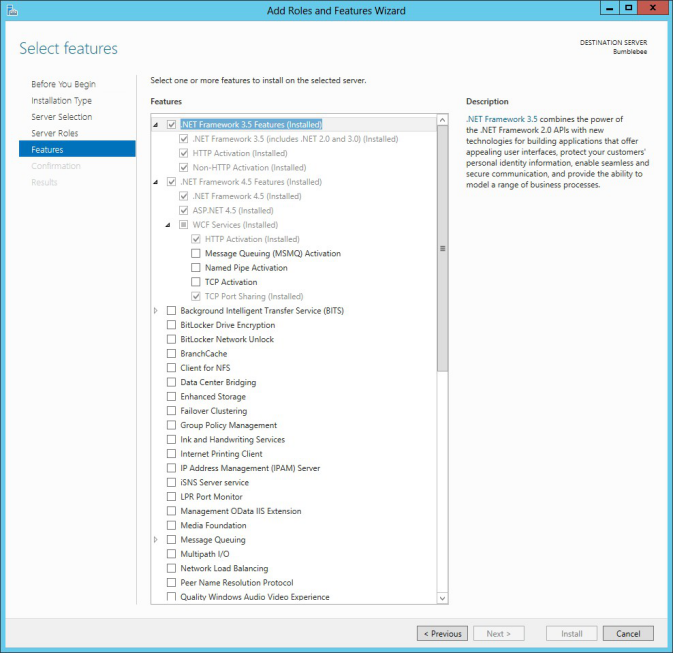Open the .NET Framework 3.5 description link
Viewport: 674px width, 654px height.
(502, 119)
